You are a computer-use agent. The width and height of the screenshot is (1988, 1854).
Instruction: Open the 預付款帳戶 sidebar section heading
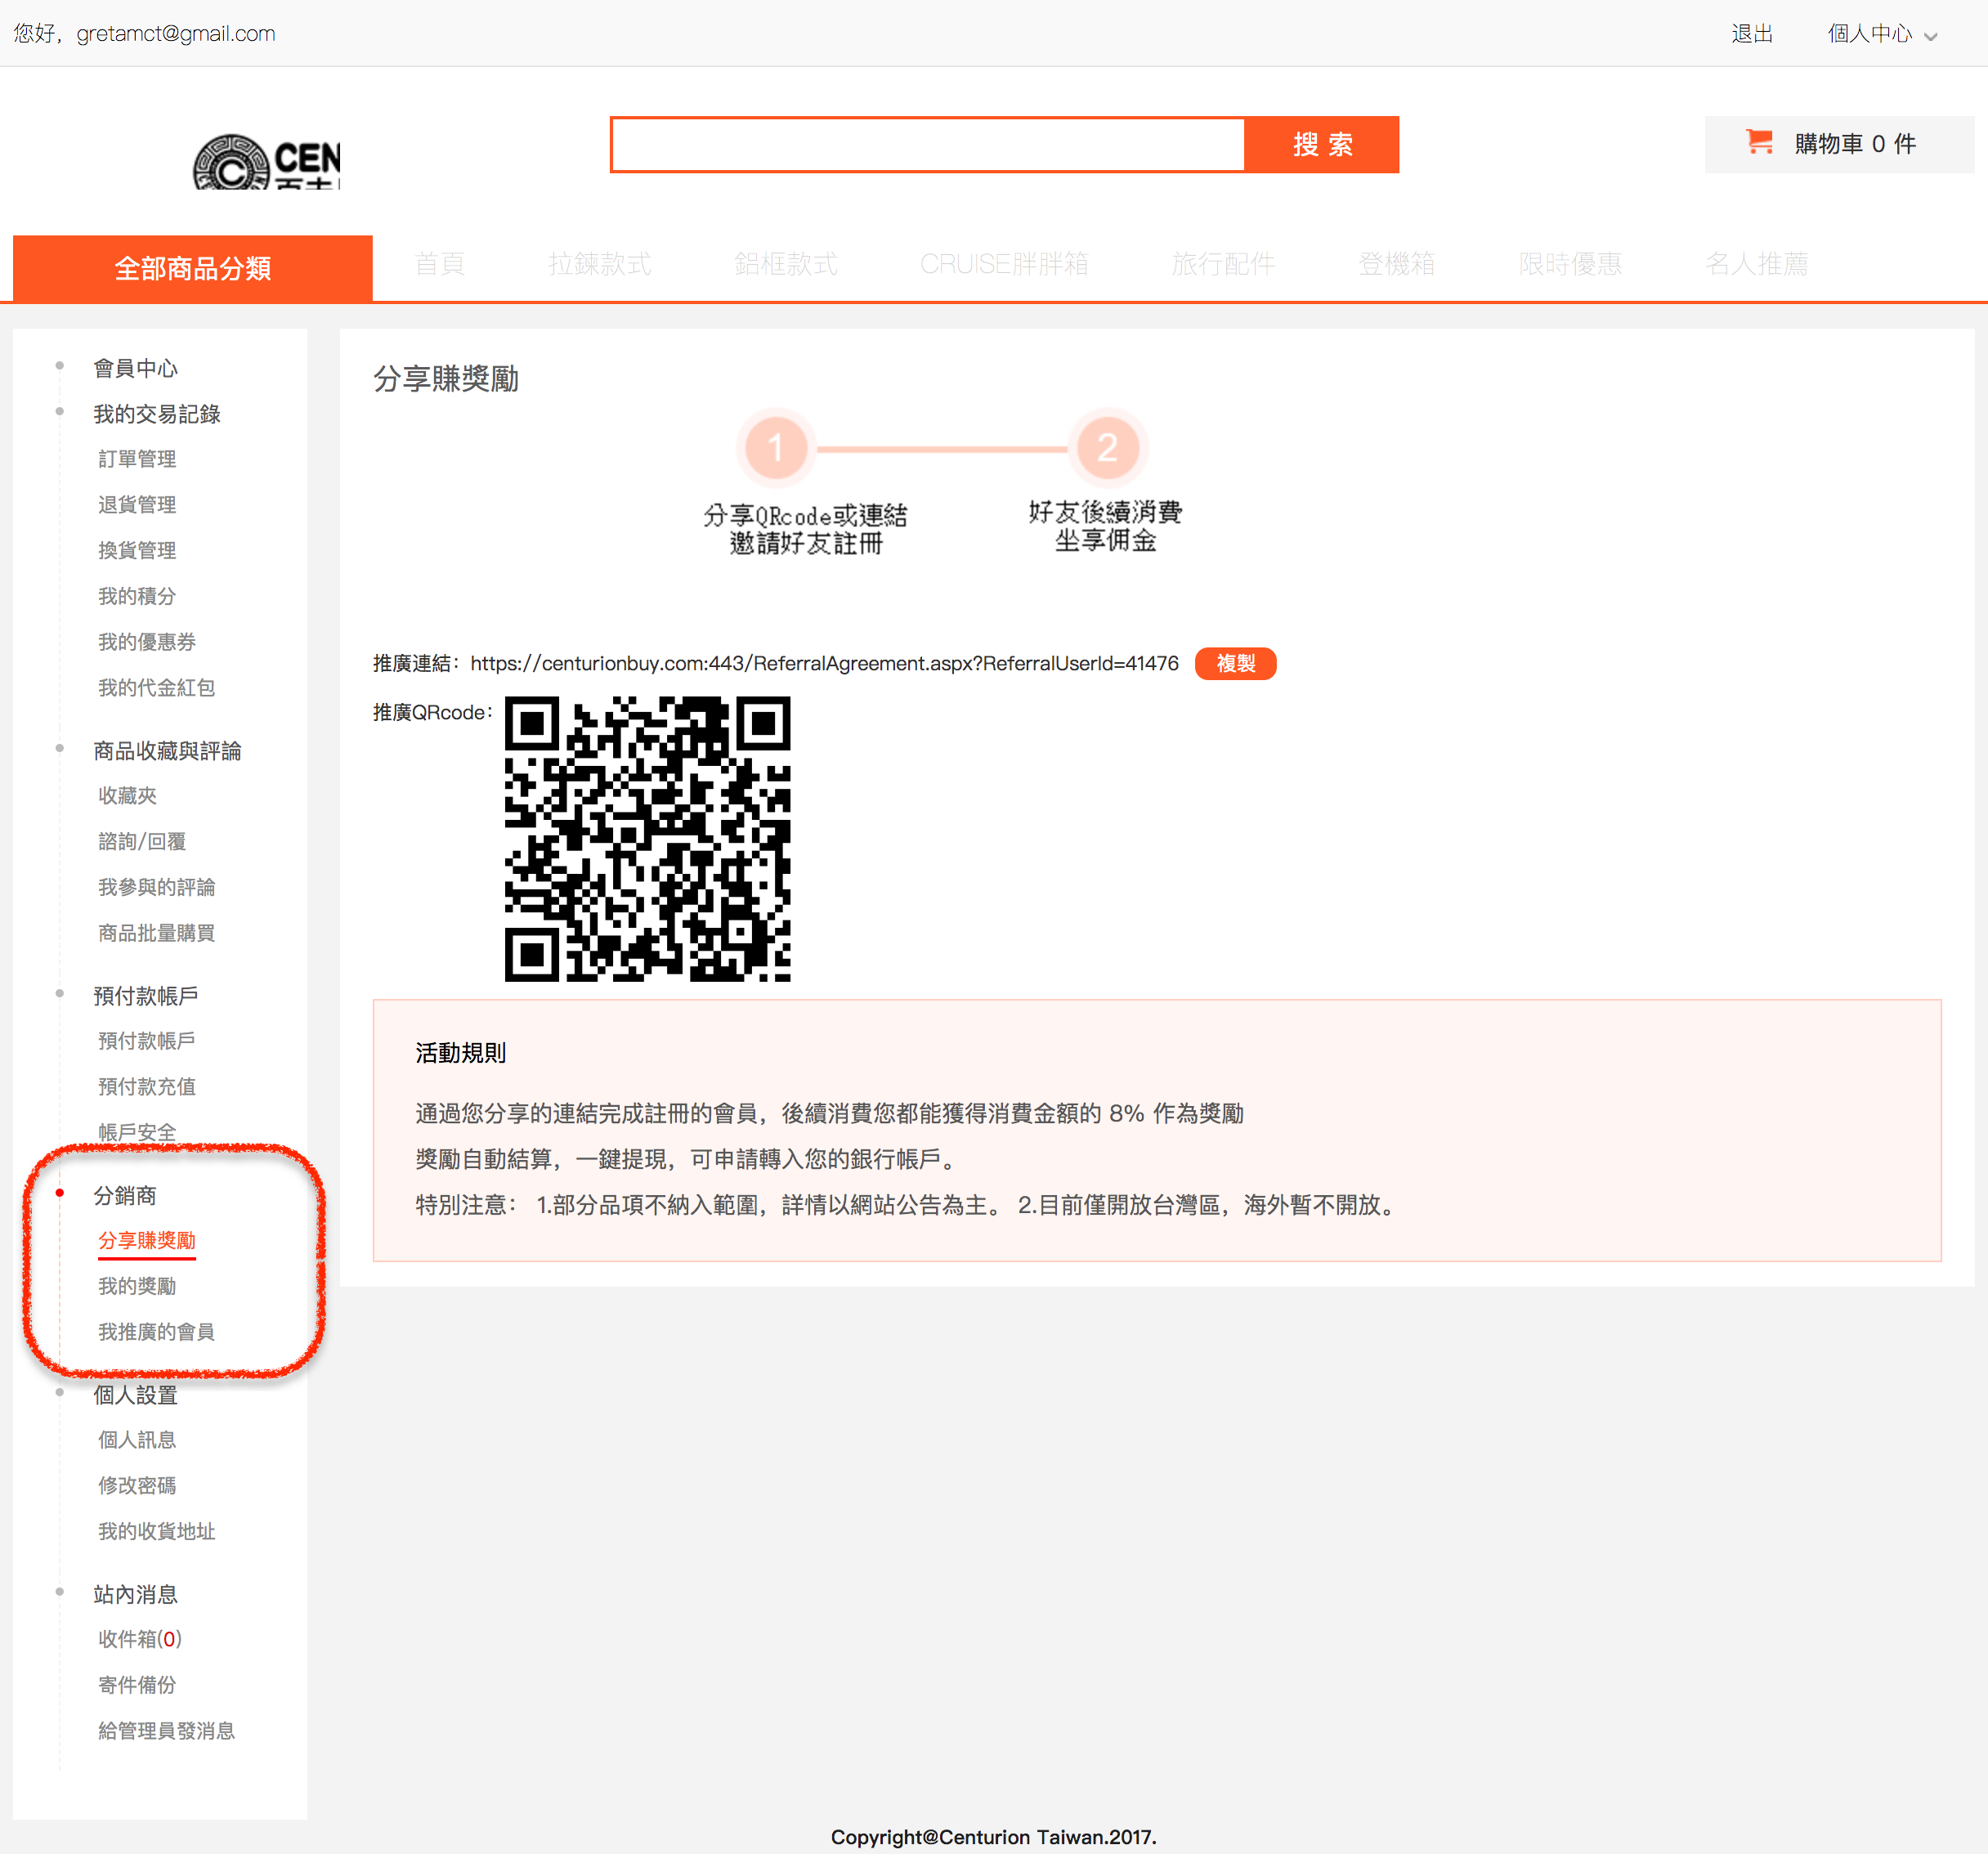[x=146, y=996]
